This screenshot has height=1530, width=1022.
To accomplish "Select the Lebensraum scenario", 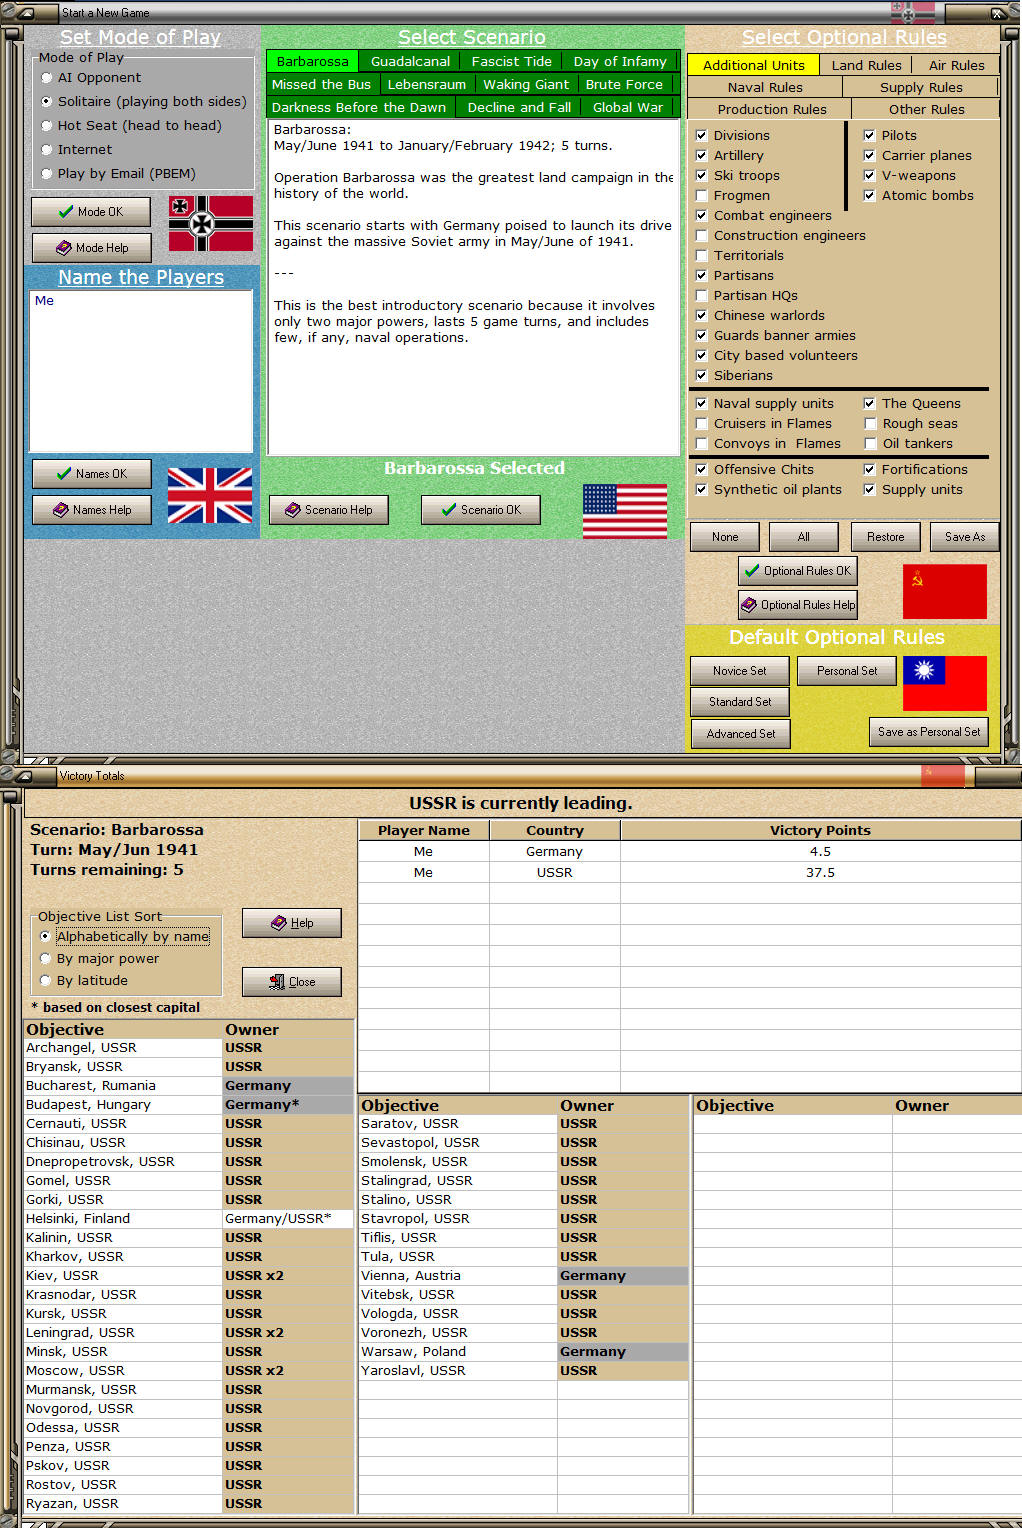I will 426,84.
